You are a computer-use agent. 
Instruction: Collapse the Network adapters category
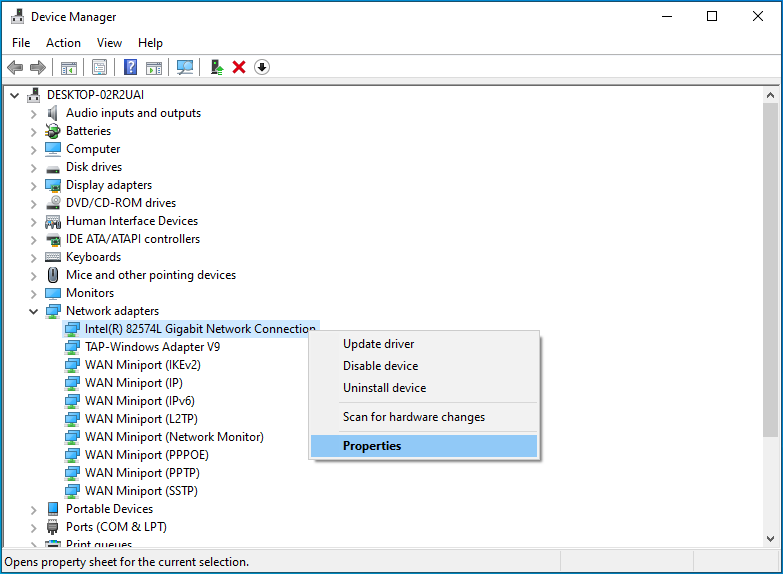(33, 311)
